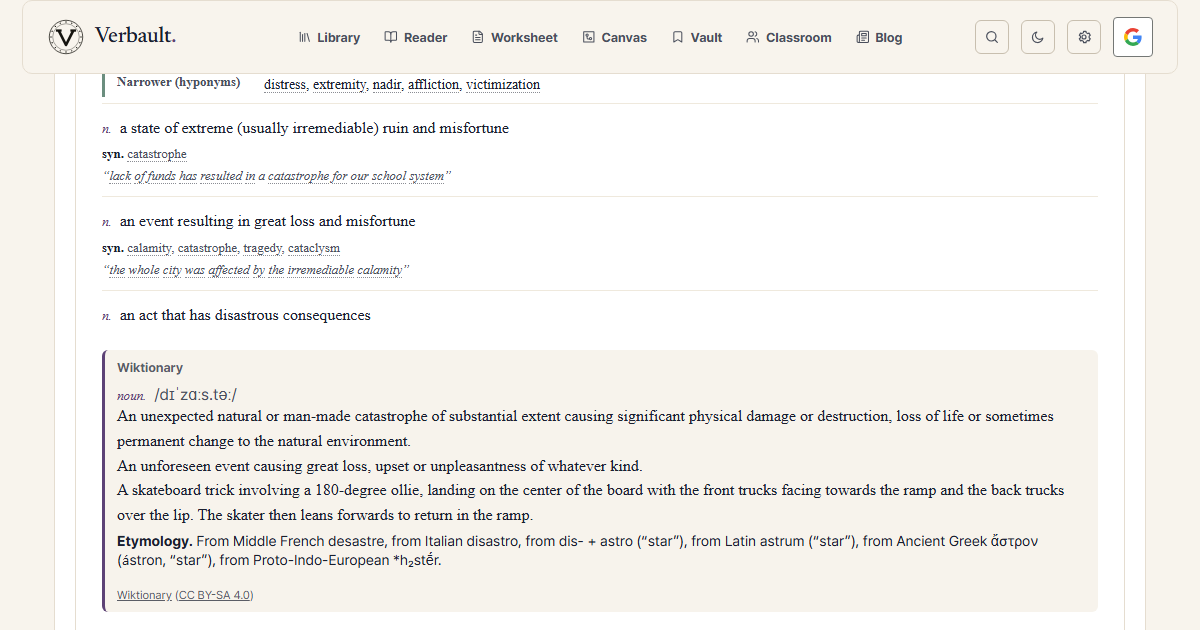
Task: Click 'Narrower (hyponyms)' label
Action: (178, 82)
